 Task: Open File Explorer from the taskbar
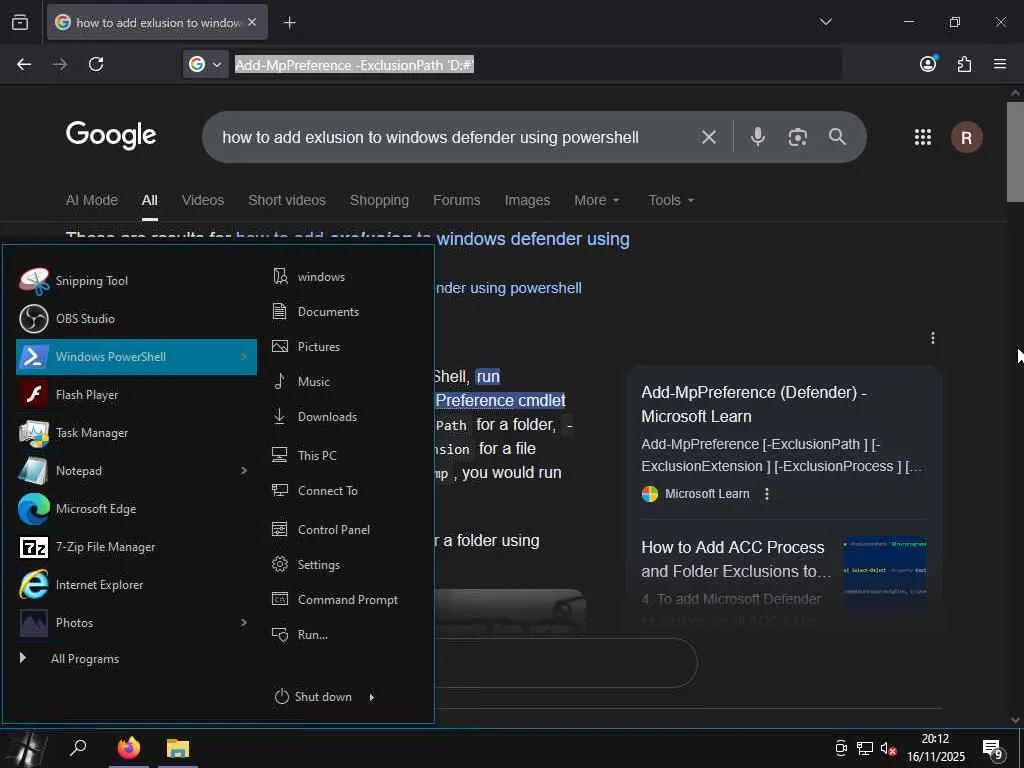click(x=178, y=748)
